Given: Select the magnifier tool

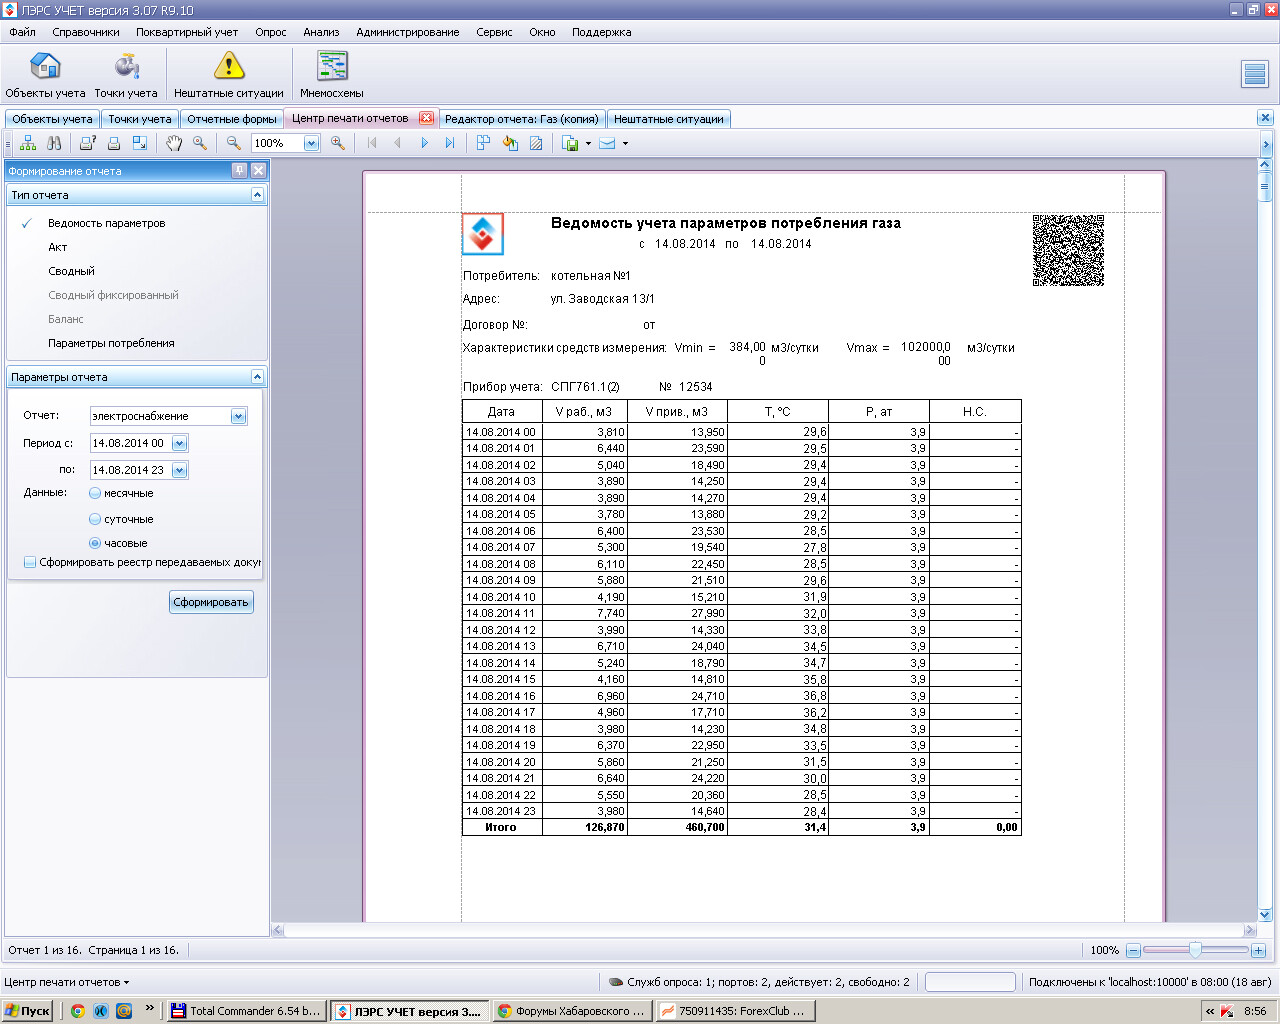Looking at the screenshot, I should coord(200,143).
